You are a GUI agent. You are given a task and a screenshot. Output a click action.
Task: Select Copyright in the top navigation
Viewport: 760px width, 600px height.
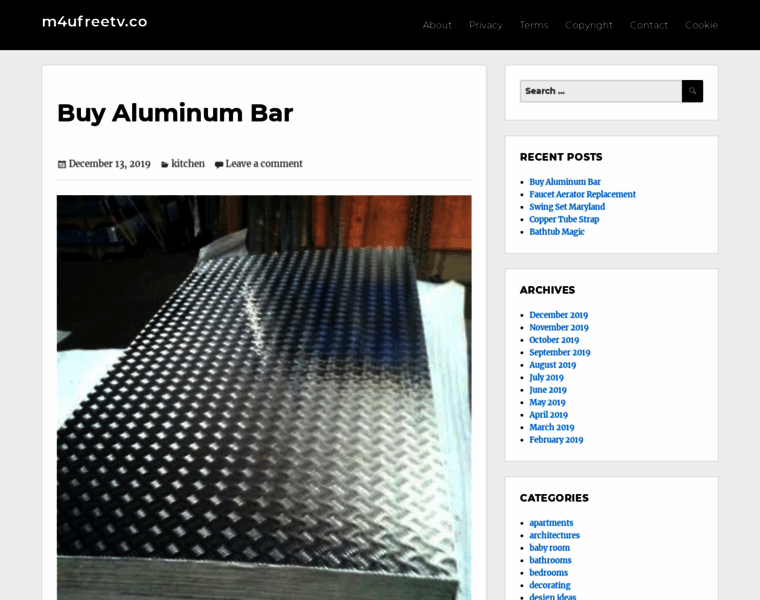point(589,25)
